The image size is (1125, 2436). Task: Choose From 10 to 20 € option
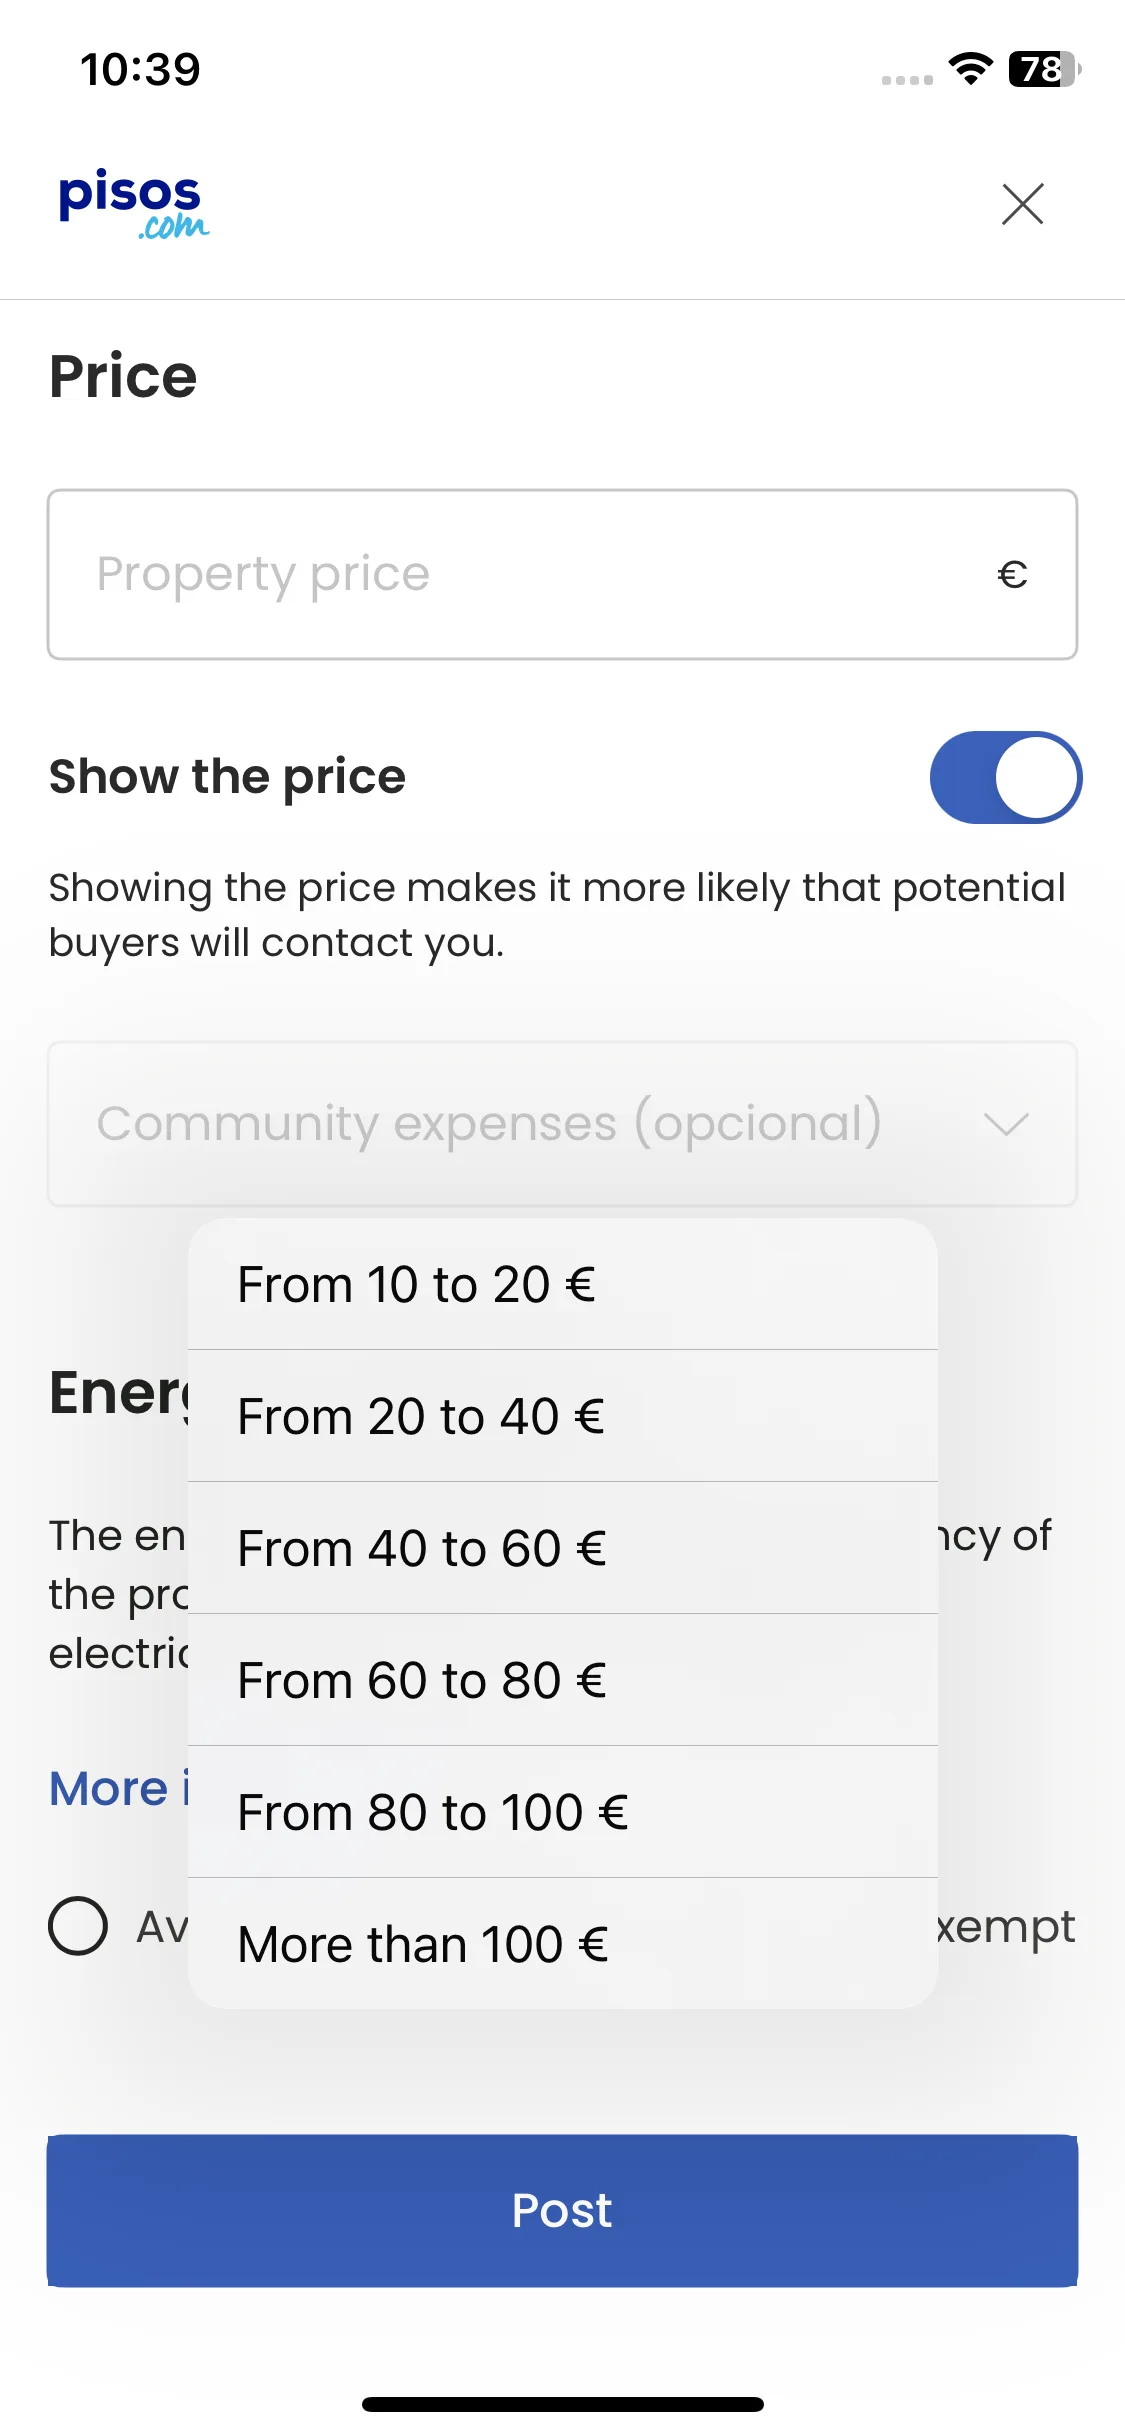click(x=563, y=1284)
